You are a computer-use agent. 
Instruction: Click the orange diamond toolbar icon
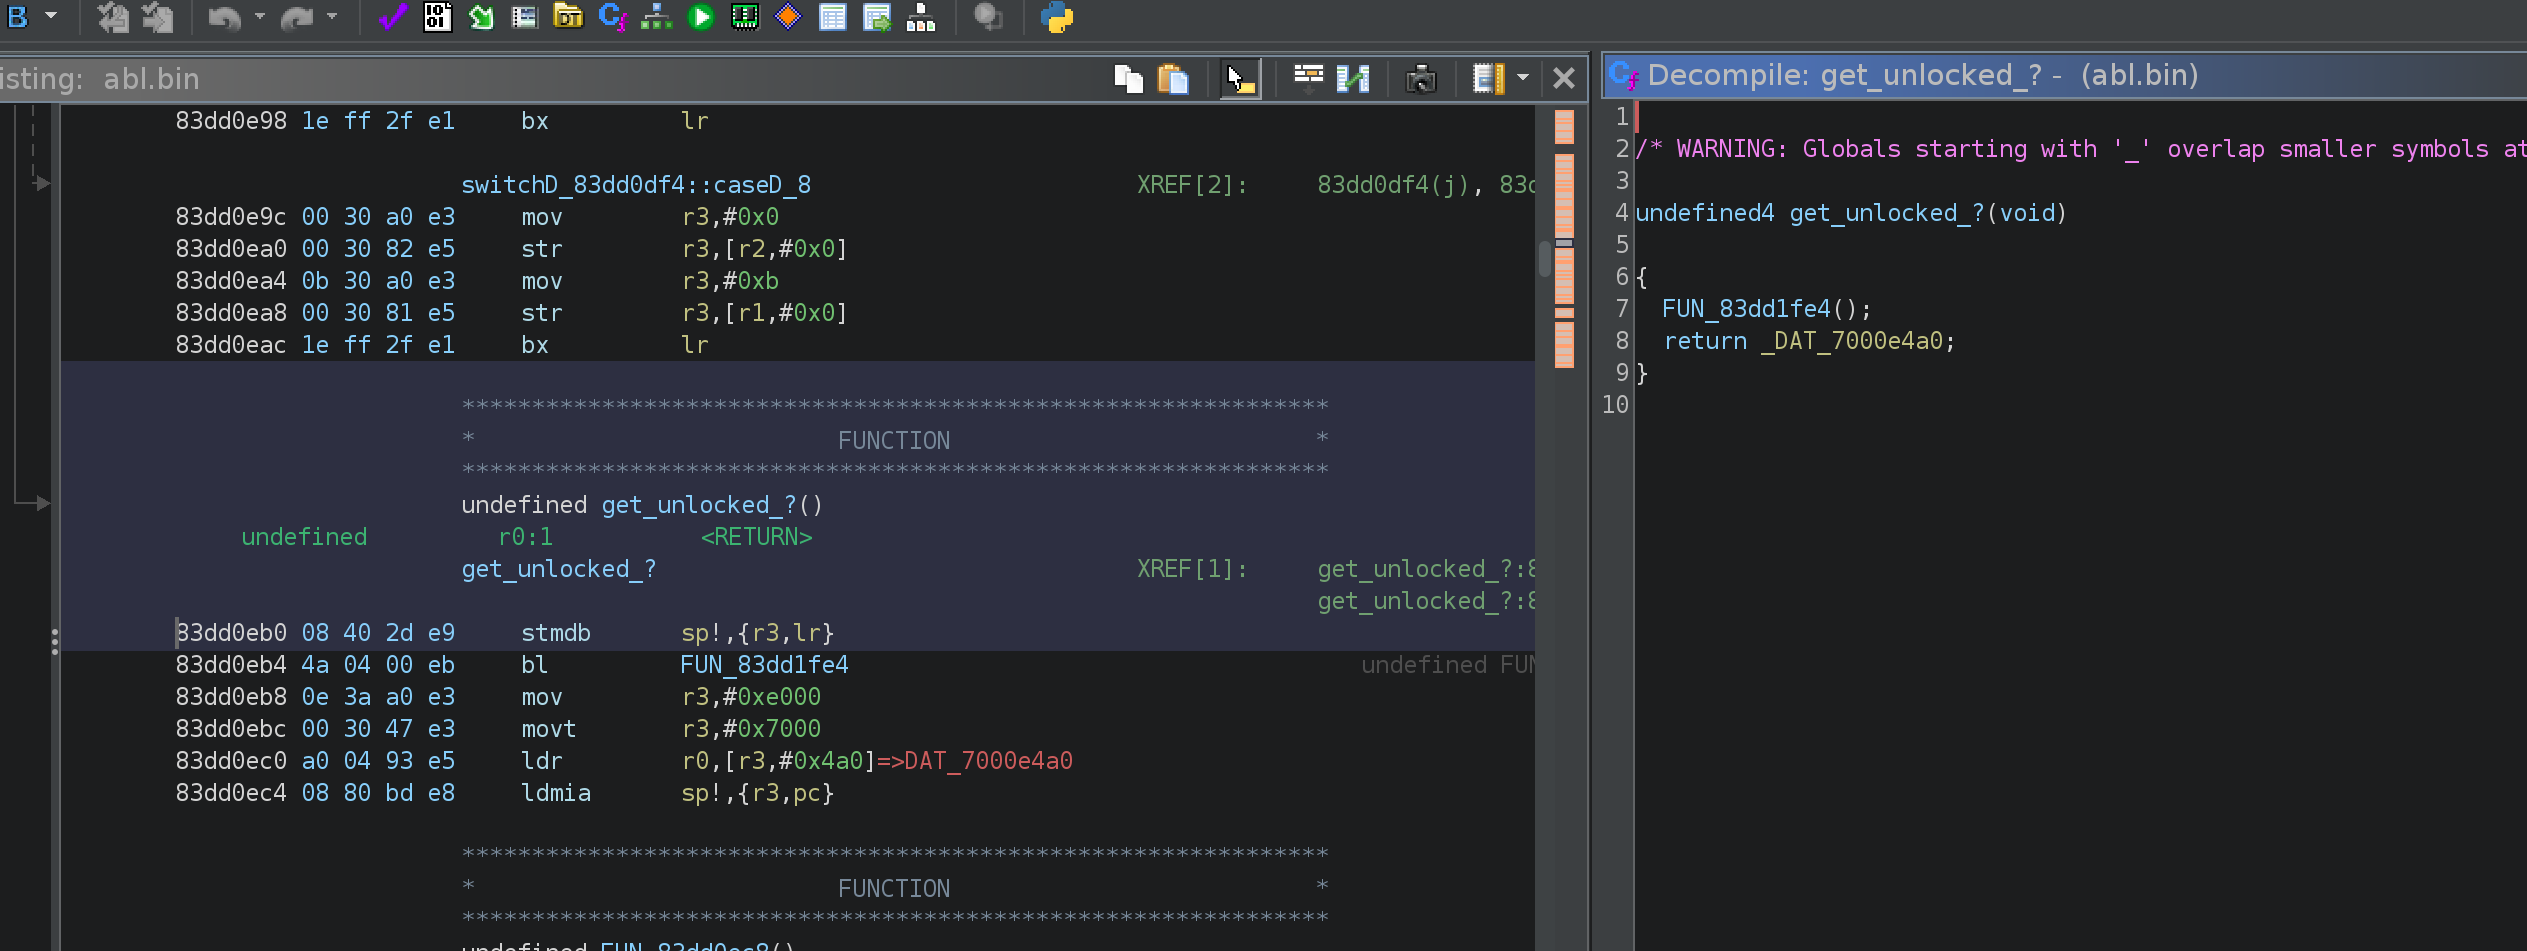coord(789,17)
